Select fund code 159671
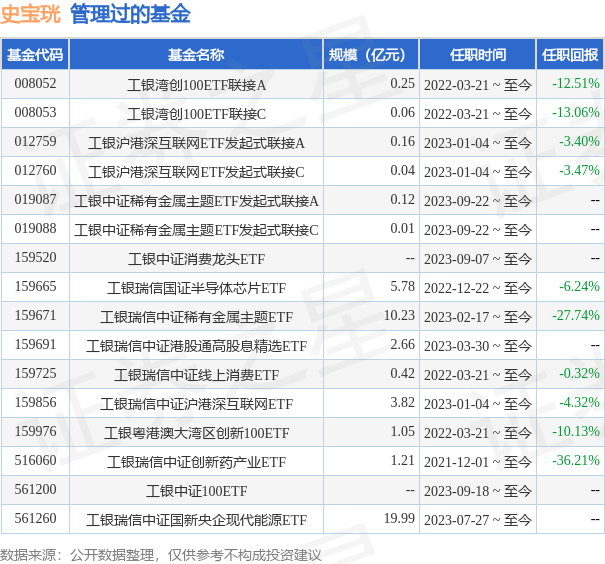This screenshot has height=564, width=605. (x=35, y=315)
